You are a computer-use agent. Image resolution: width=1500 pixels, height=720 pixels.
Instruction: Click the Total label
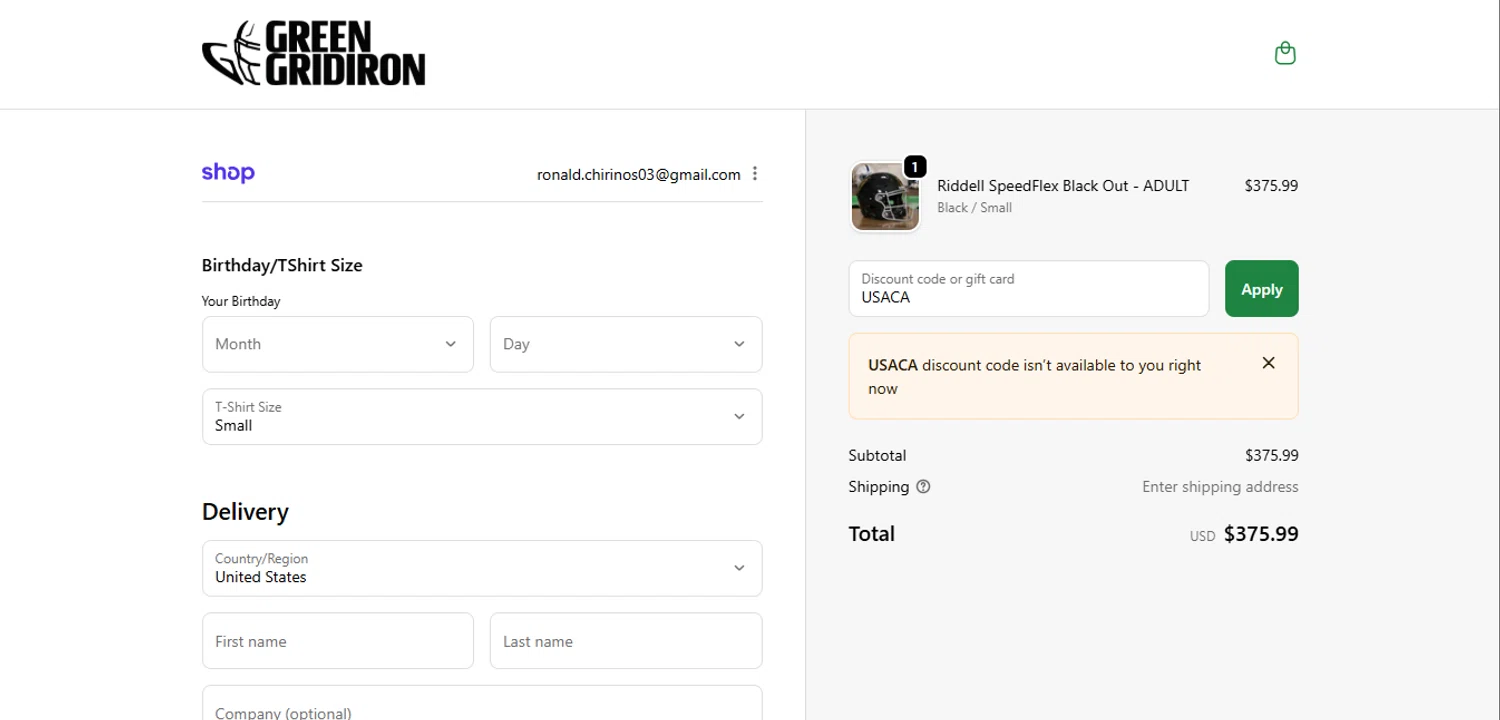871,534
